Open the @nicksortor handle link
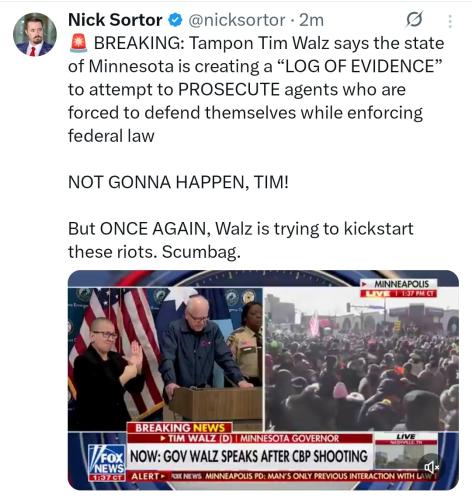Screen dimensions: 472x500 pyautogui.click(x=237, y=20)
